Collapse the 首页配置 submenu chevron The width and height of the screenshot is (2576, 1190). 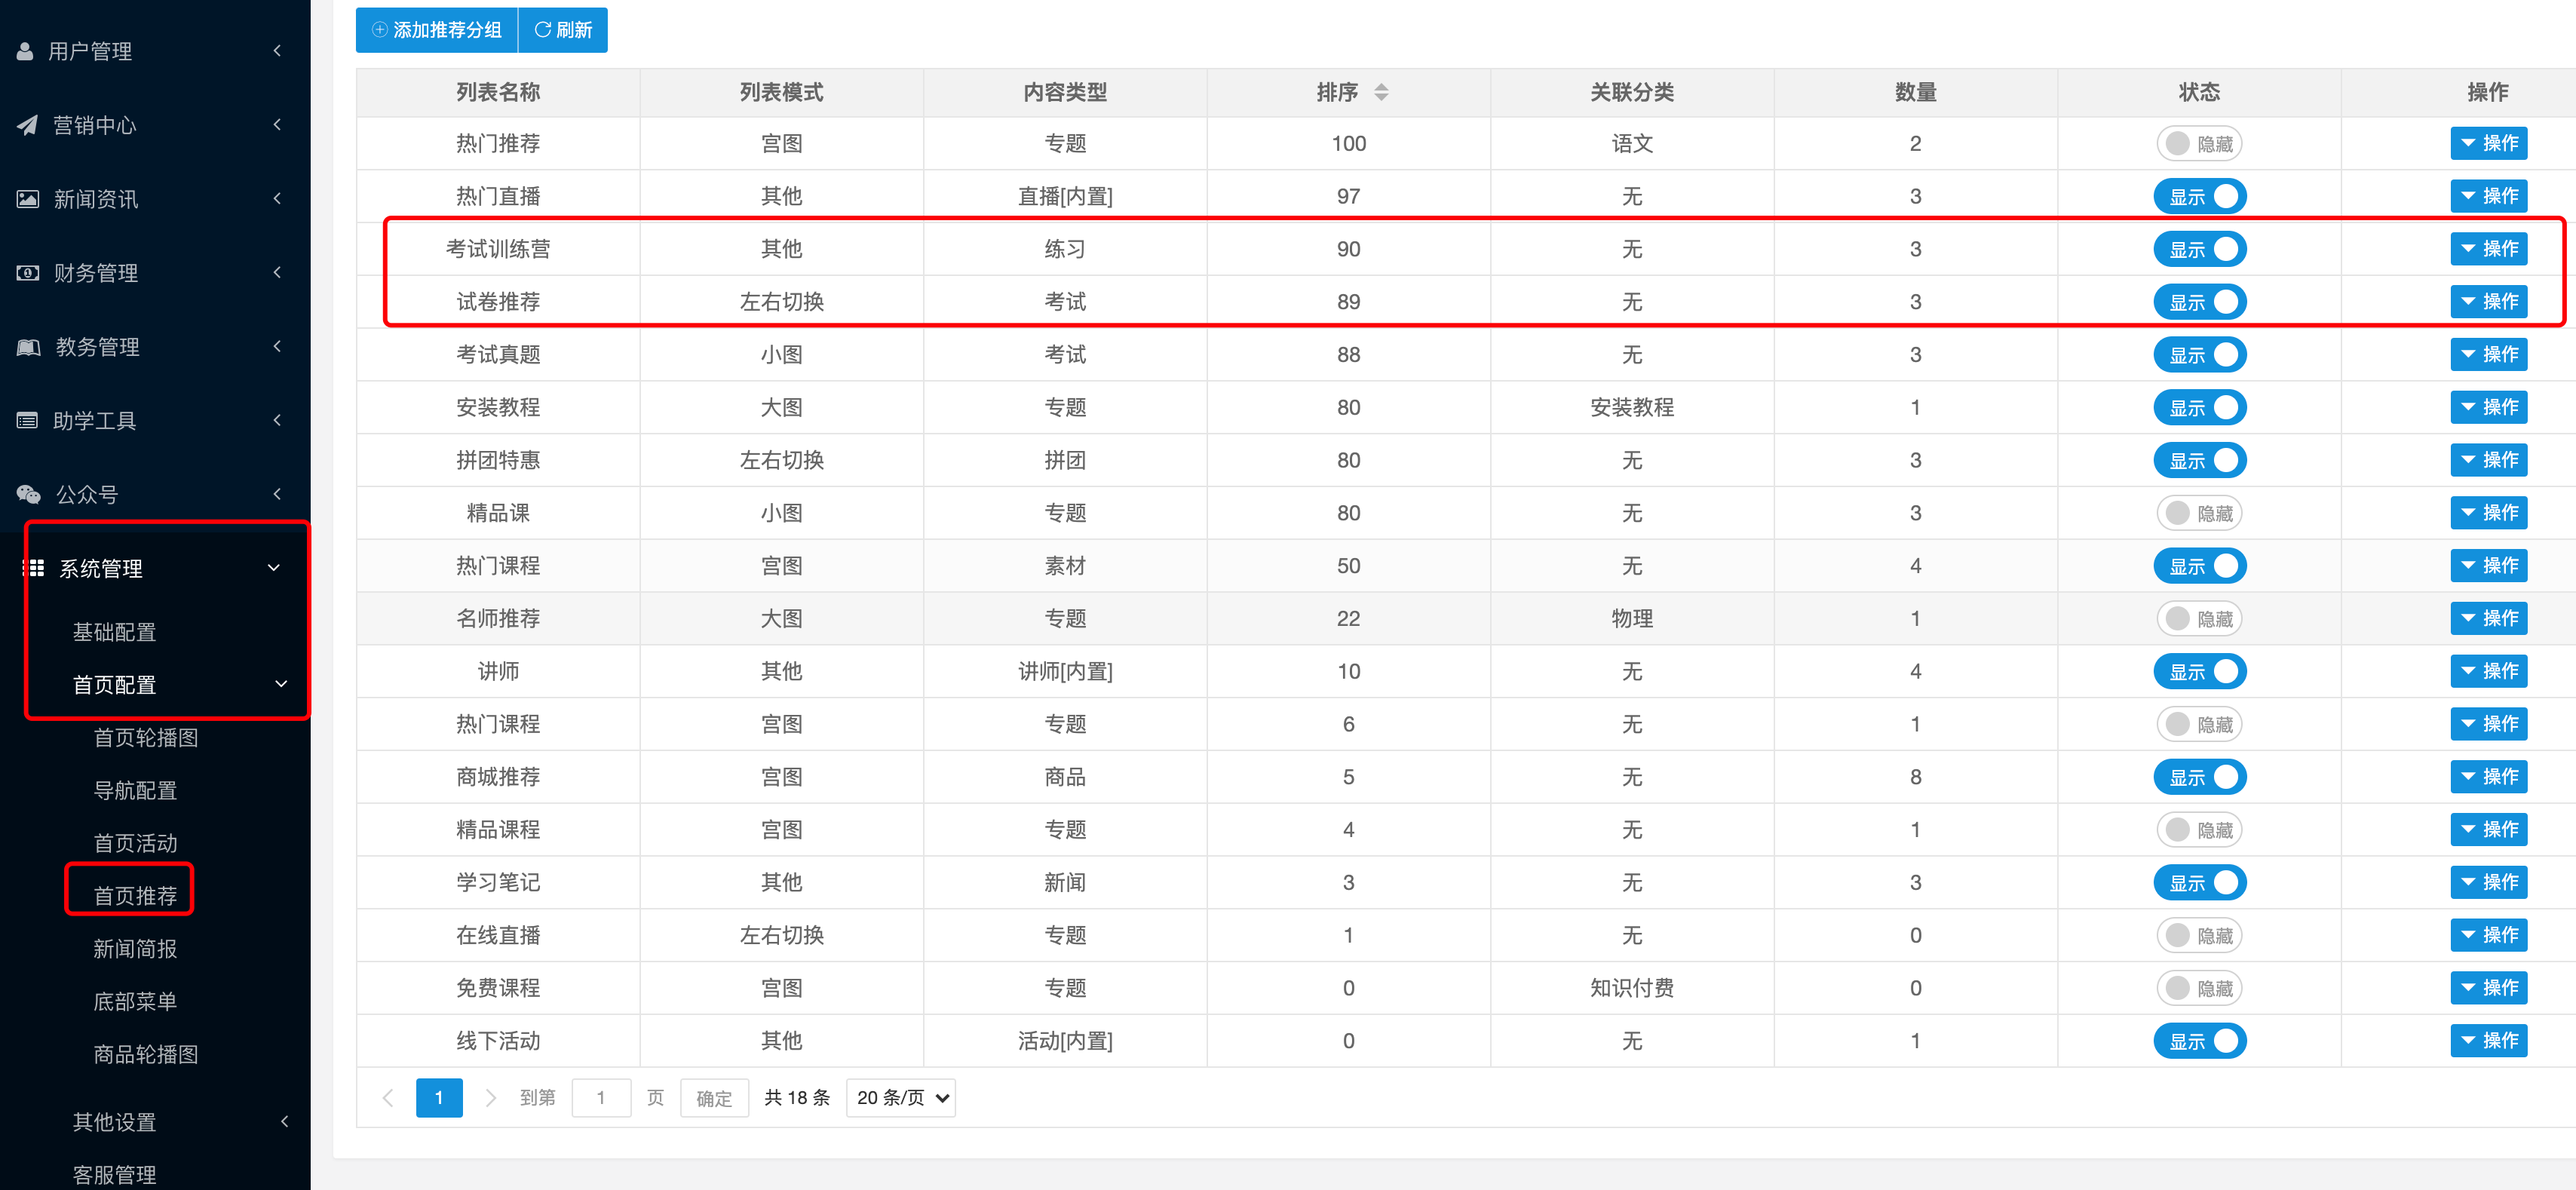(x=281, y=685)
